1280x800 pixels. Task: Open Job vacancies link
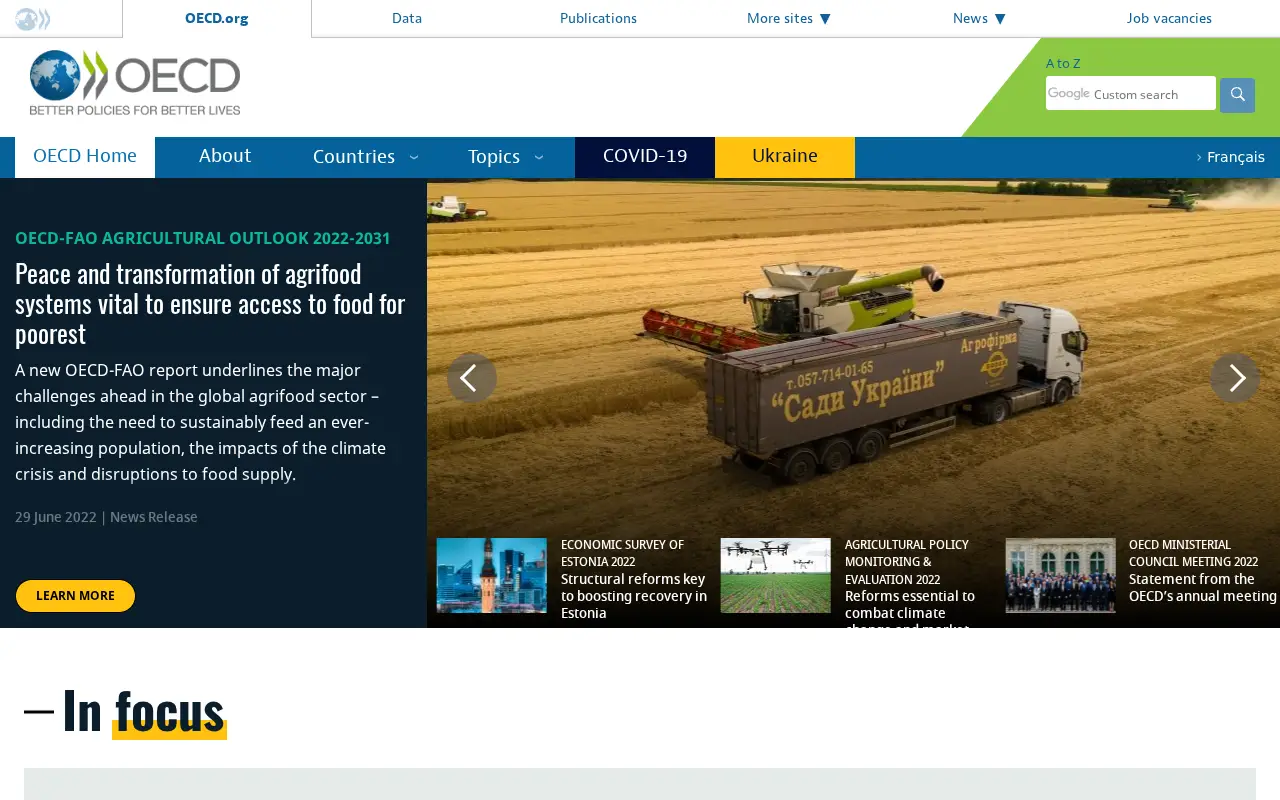click(x=1169, y=18)
